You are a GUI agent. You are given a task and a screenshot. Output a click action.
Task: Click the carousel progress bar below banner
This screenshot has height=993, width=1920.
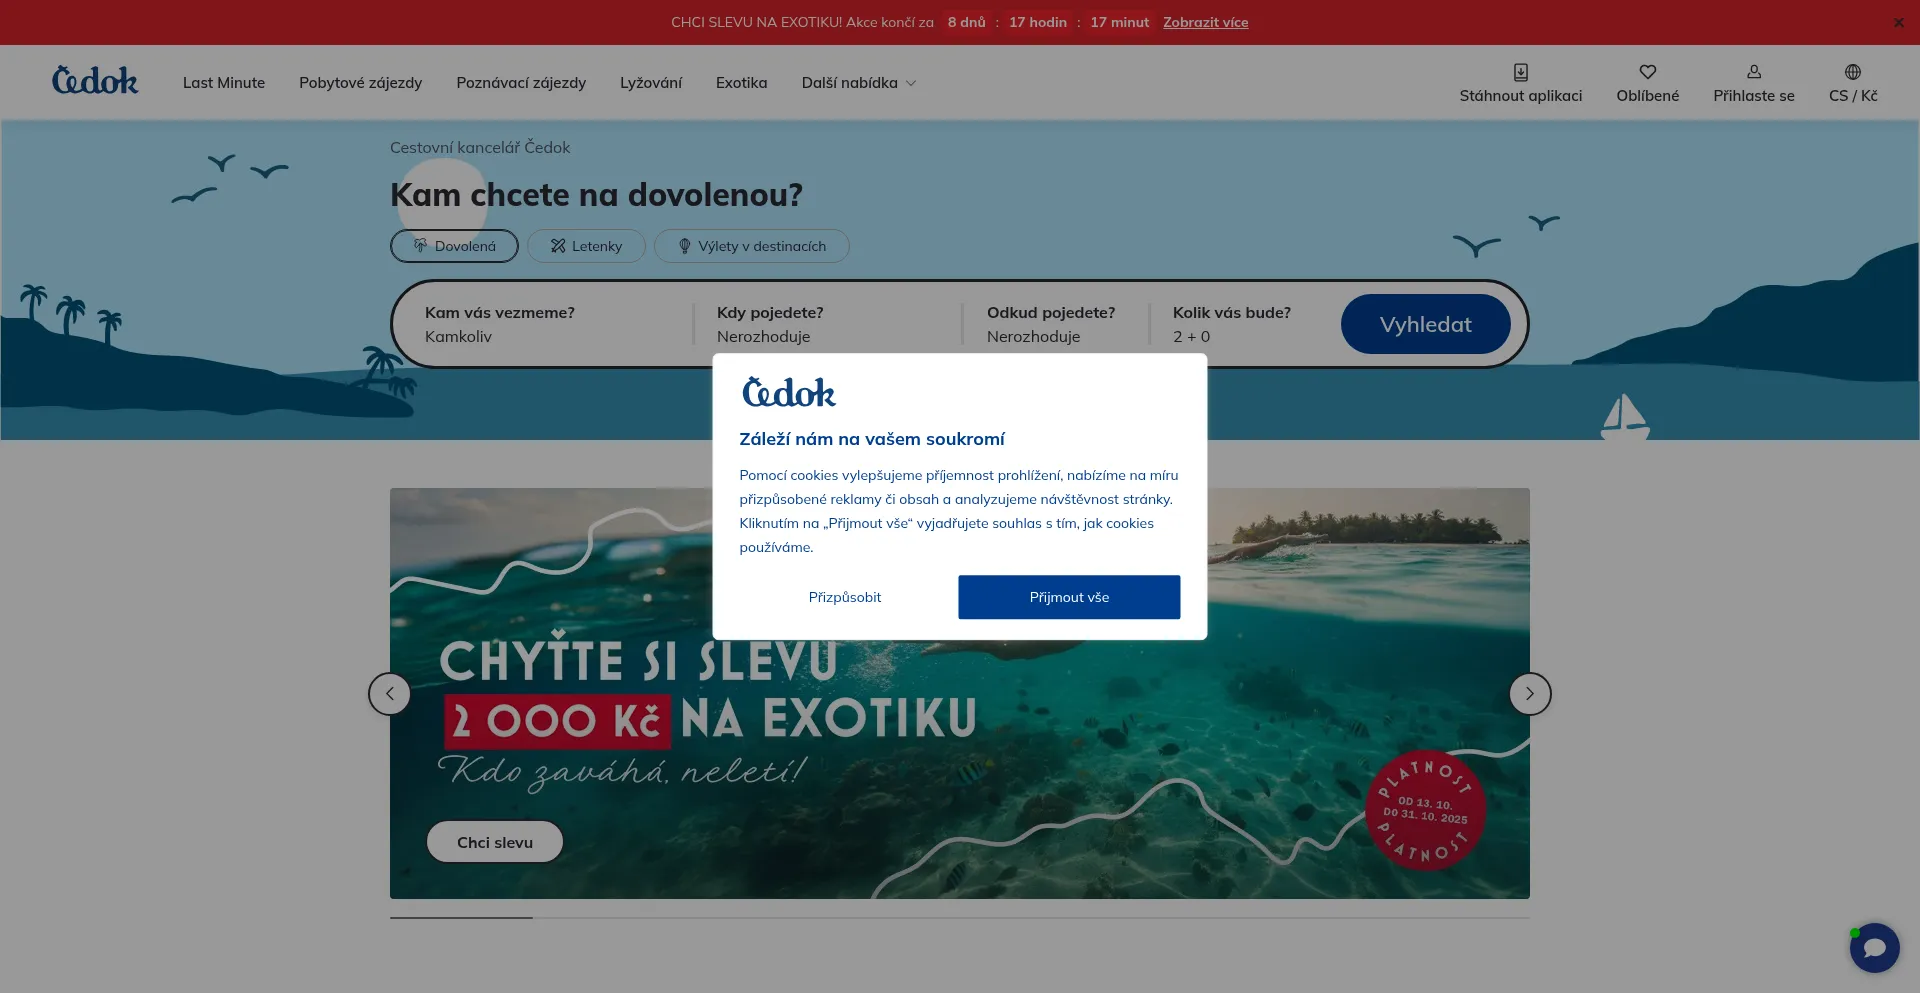point(960,917)
